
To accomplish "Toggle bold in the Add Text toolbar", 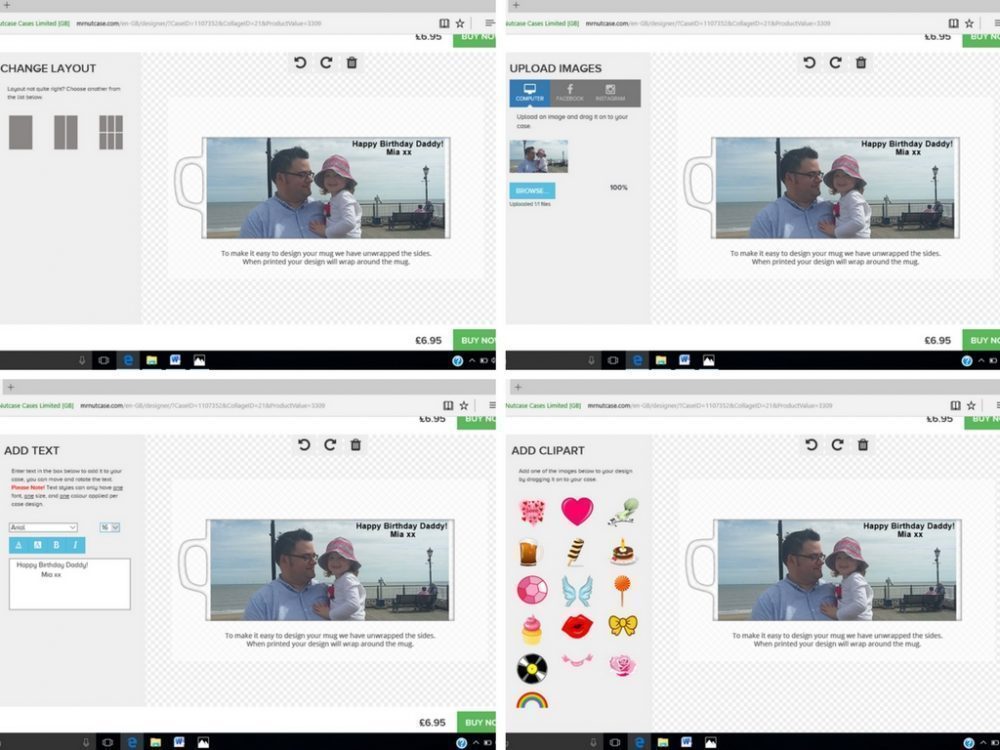I will (56, 545).
